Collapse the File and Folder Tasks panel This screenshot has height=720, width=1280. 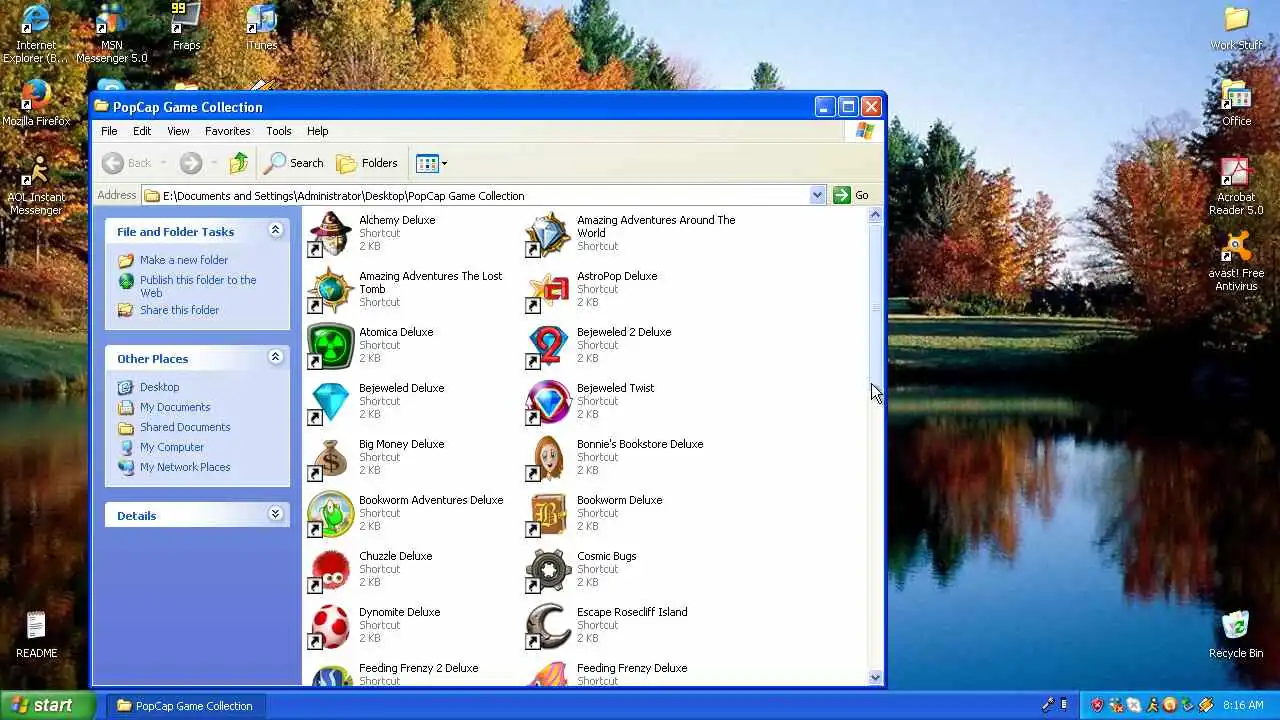[x=275, y=231]
